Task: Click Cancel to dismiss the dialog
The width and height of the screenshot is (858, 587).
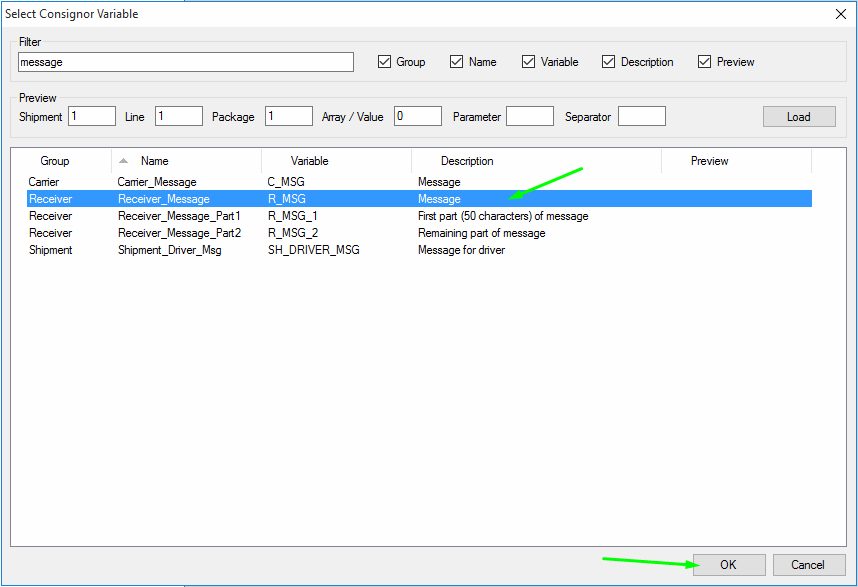Action: point(808,565)
